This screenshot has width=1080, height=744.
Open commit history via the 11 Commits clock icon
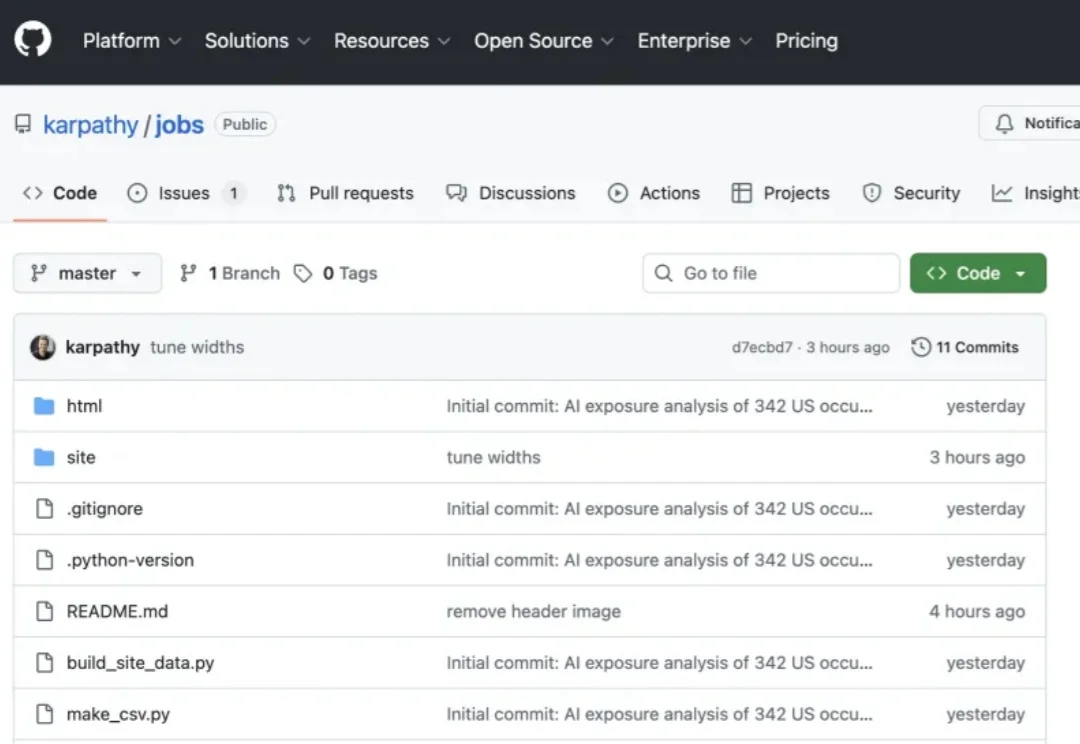pos(921,347)
